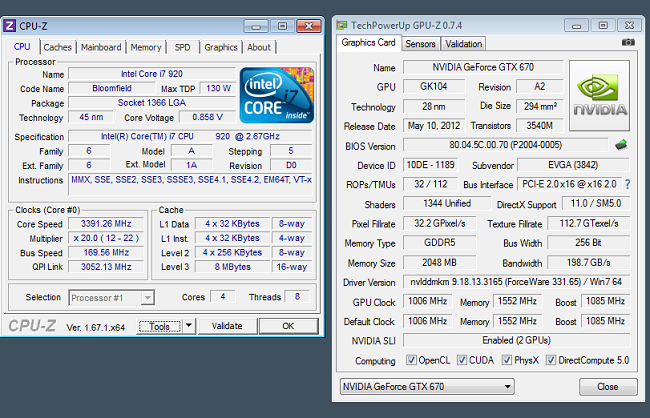This screenshot has height=418, width=650.
Task: Click the Instructions list MMX, SSE, SSE2
Action: pyautogui.click(x=191, y=184)
